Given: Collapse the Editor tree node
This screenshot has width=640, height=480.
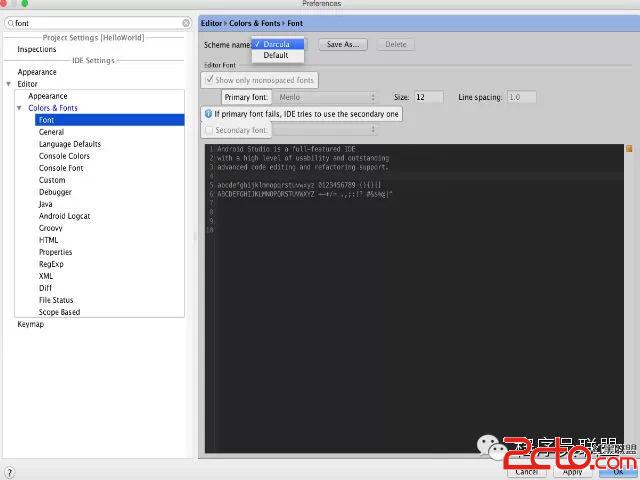Looking at the screenshot, I should pyautogui.click(x=9, y=84).
